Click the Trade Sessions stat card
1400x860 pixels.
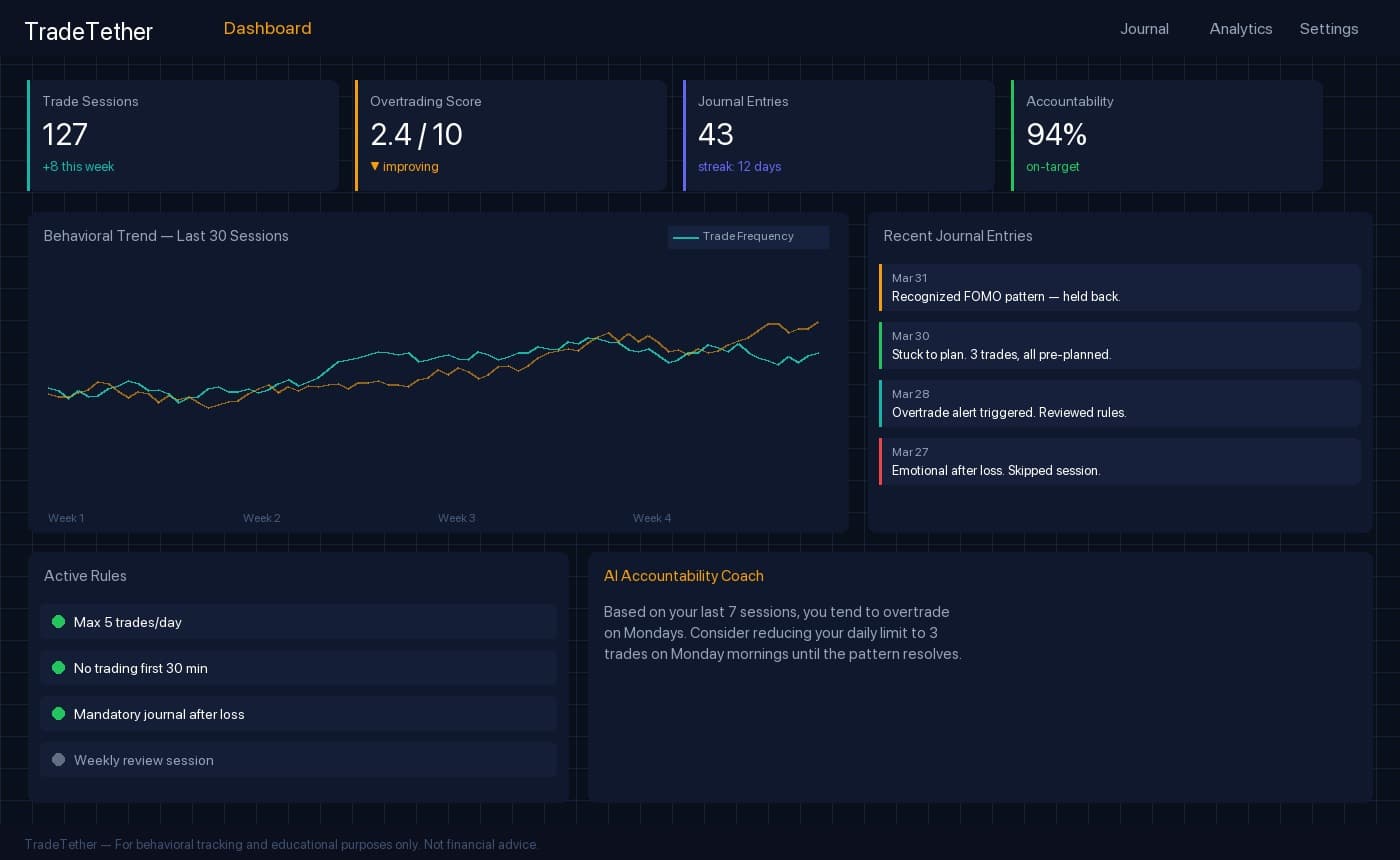tap(183, 135)
